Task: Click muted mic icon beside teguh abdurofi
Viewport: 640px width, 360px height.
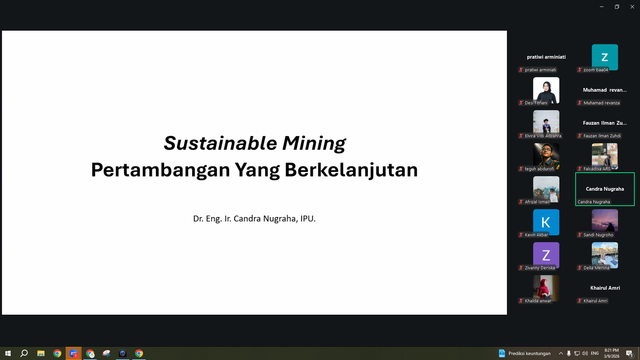Action: click(521, 169)
